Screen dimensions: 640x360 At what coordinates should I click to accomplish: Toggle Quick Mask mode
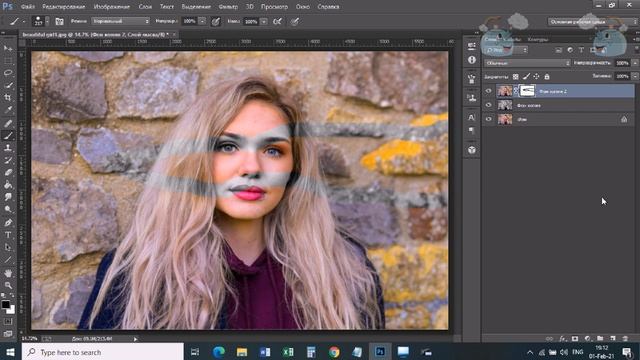coord(8,322)
